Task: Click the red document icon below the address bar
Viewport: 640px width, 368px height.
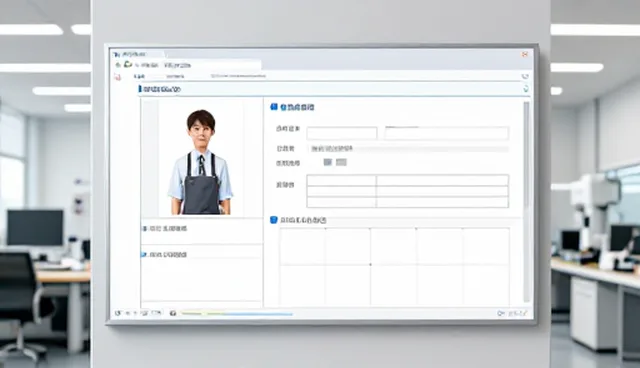Action: [118, 77]
